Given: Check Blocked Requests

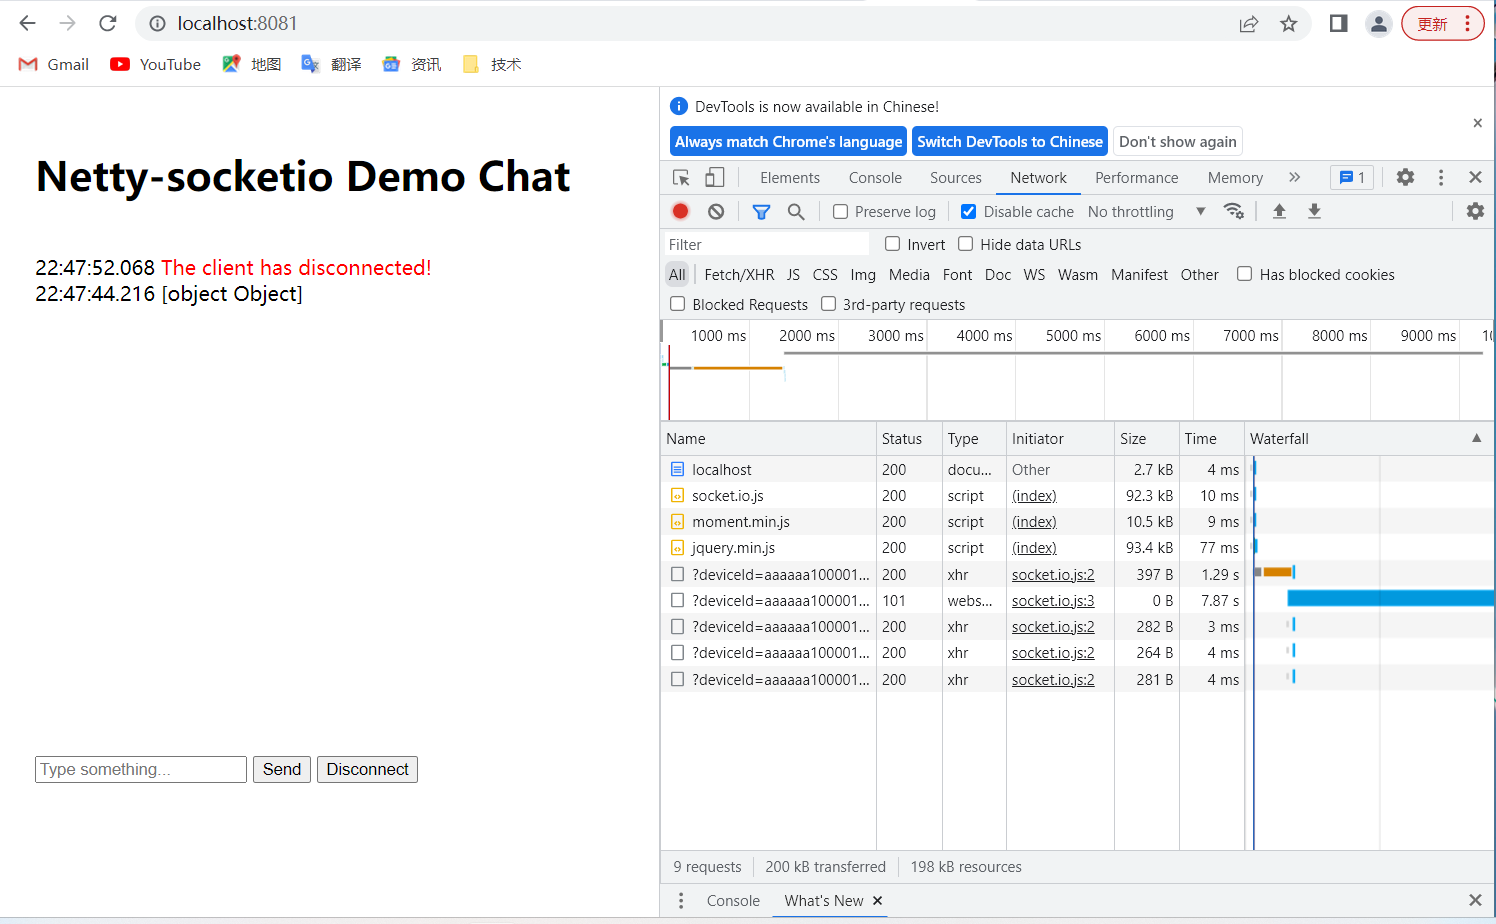Looking at the screenshot, I should (678, 304).
